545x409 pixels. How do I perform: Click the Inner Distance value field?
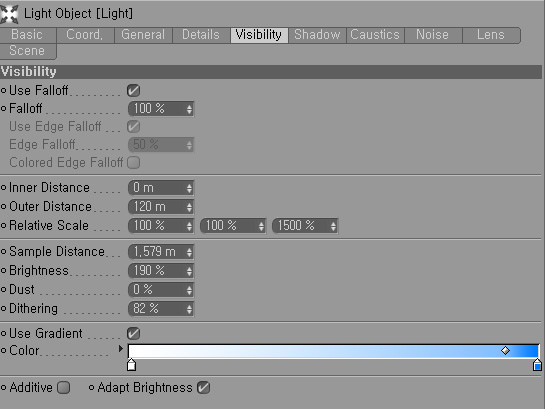point(161,188)
